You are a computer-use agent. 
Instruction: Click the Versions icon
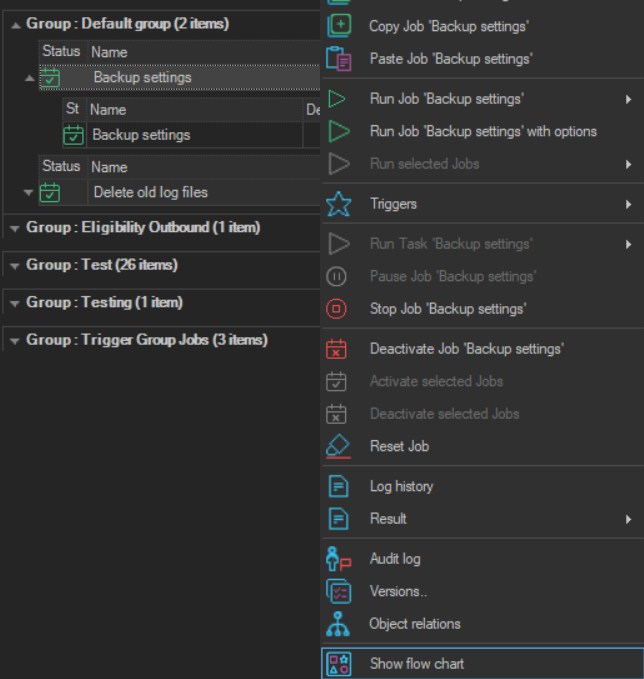click(x=339, y=592)
